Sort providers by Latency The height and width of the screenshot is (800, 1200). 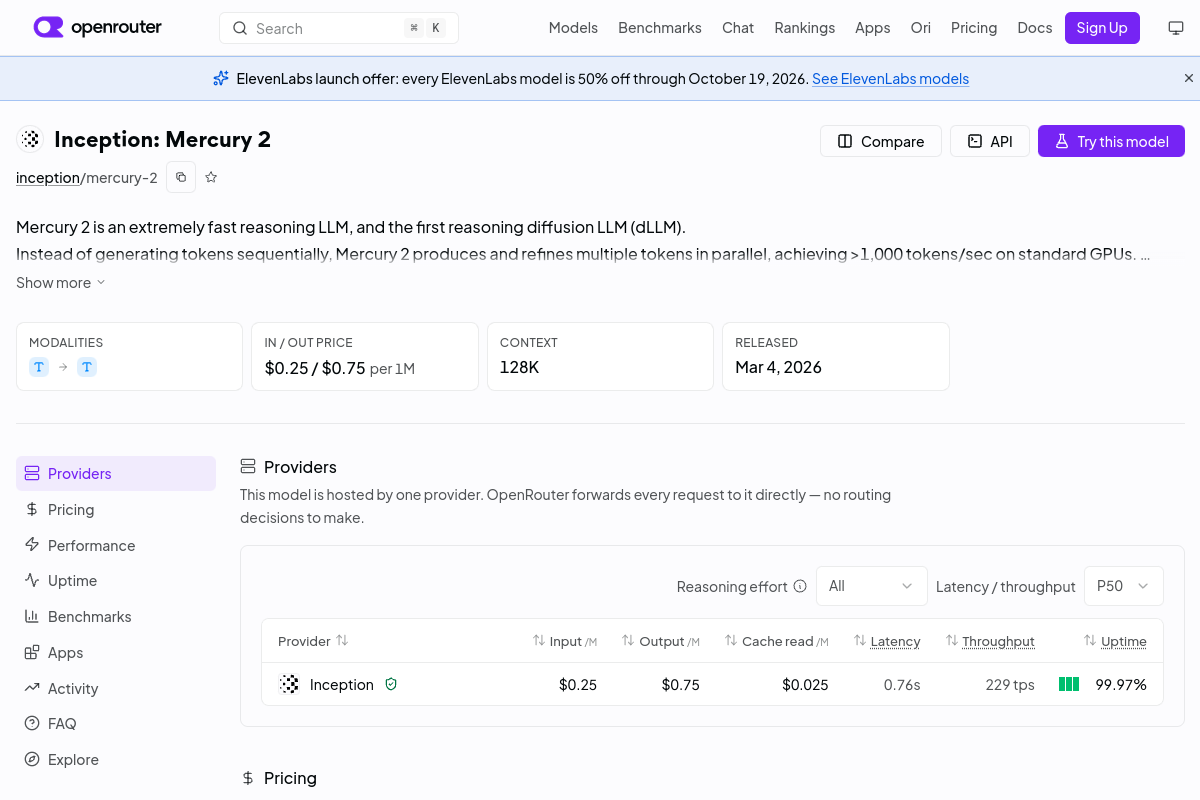click(x=887, y=641)
